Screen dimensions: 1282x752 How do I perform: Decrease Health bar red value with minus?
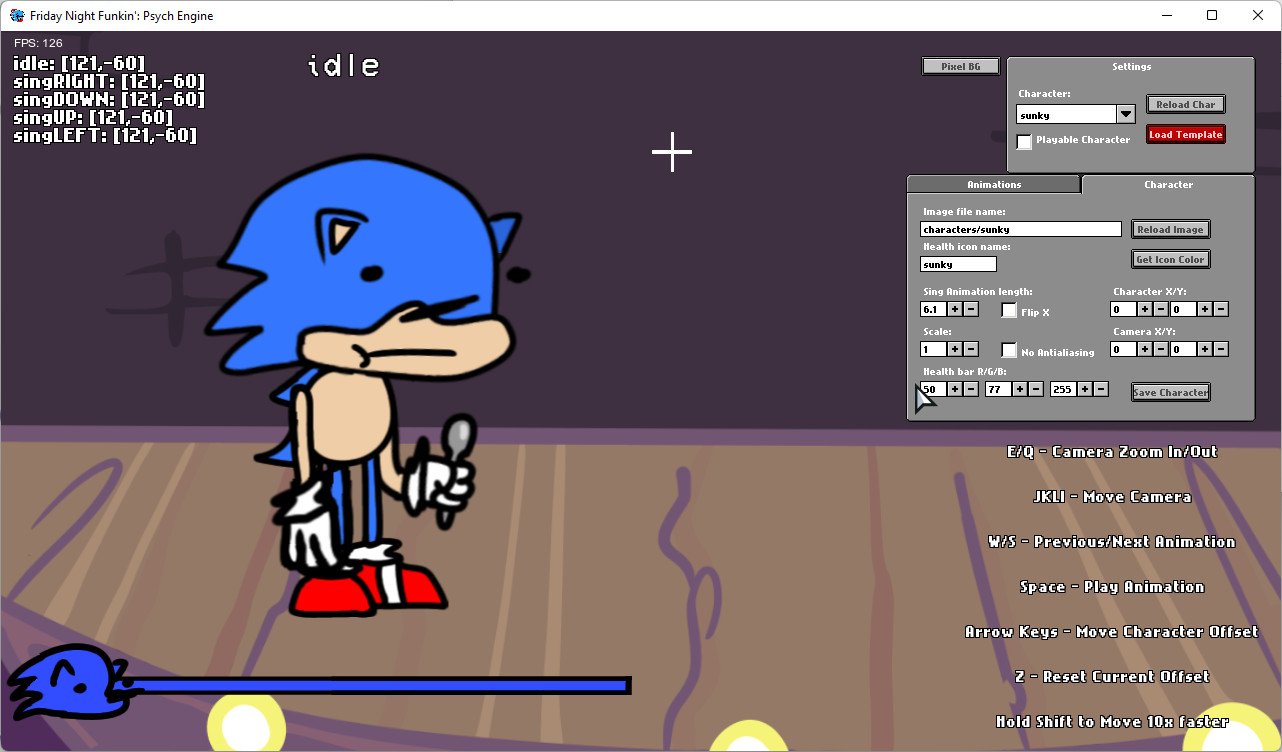click(971, 389)
